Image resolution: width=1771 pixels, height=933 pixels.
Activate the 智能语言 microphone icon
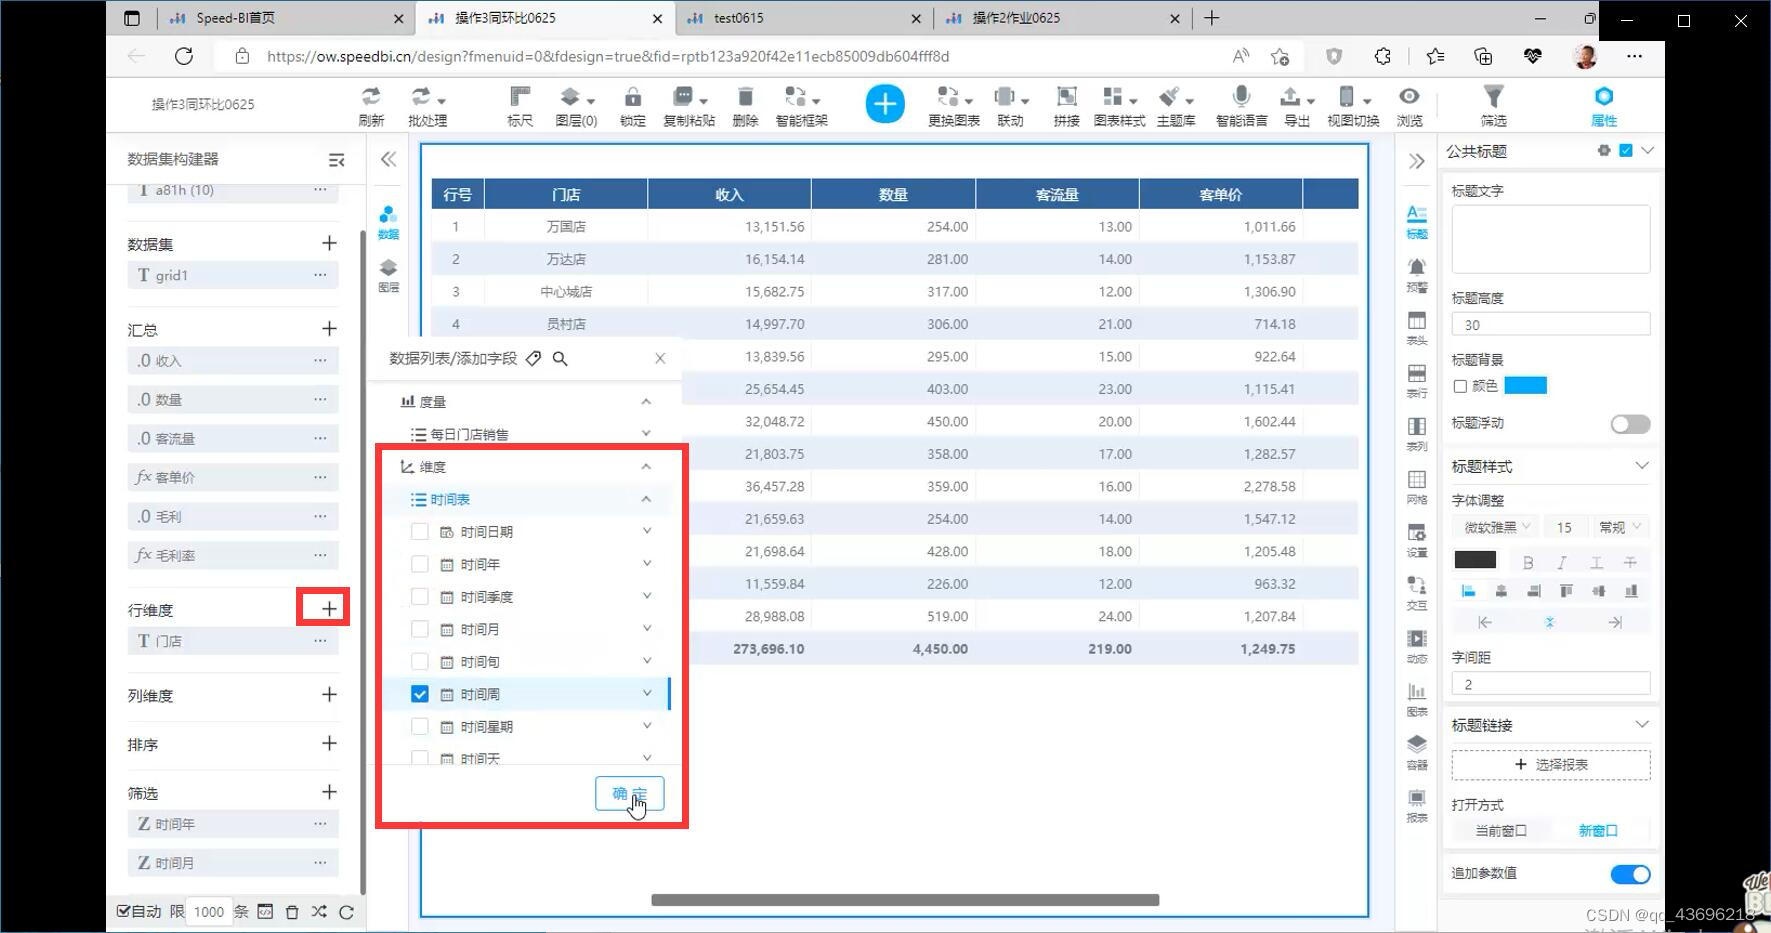tap(1241, 105)
